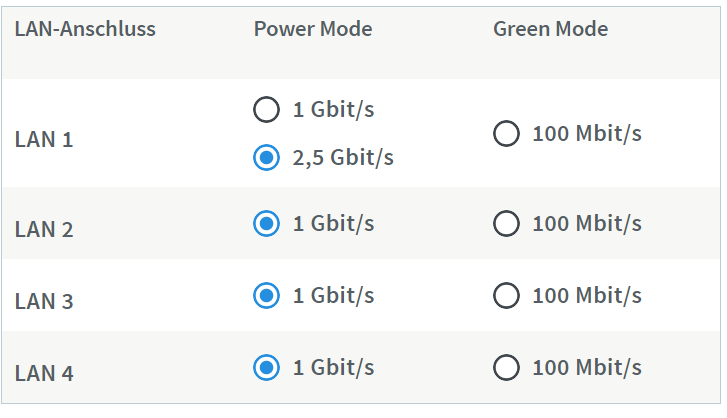Click the Power Mode column header
Screen dimensions: 727x418
click(312, 29)
